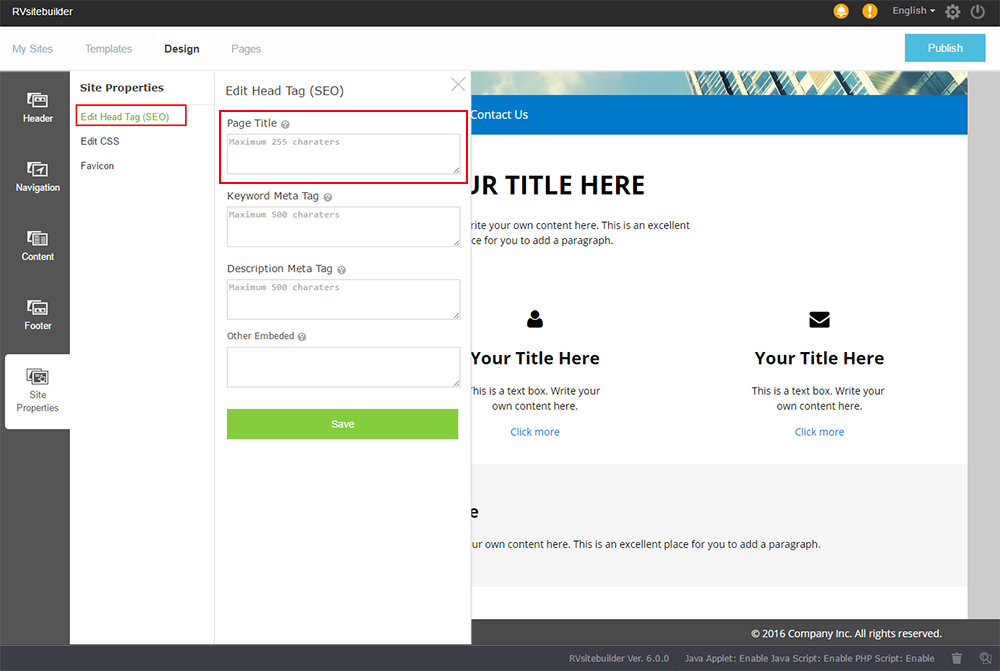Open the Footer design panel
Viewport: 1000px width, 671px height.
pyautogui.click(x=38, y=315)
